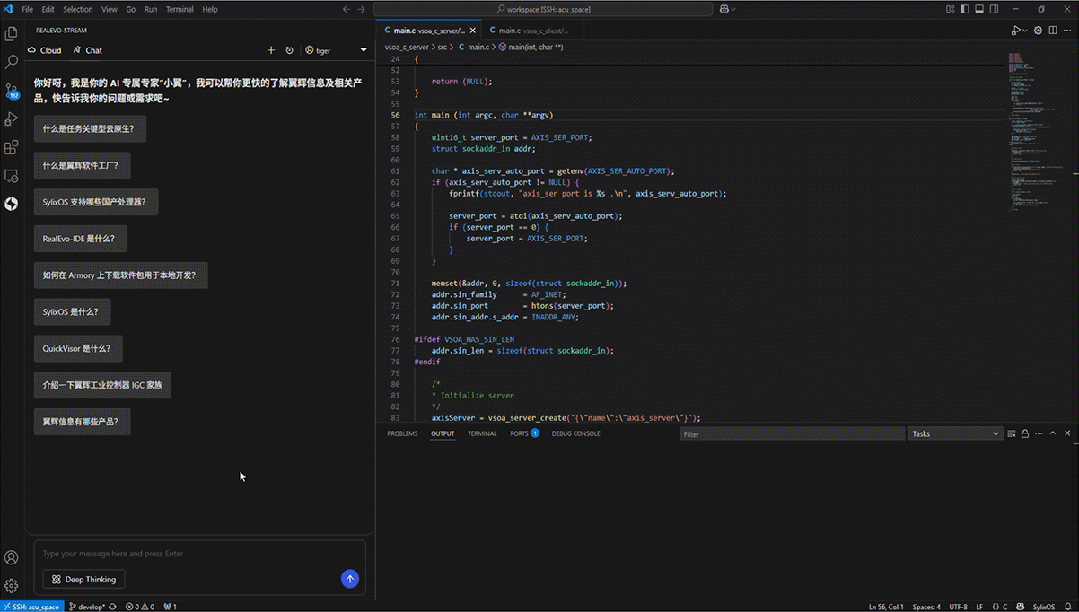Open the Extensions view

[x=11, y=147]
